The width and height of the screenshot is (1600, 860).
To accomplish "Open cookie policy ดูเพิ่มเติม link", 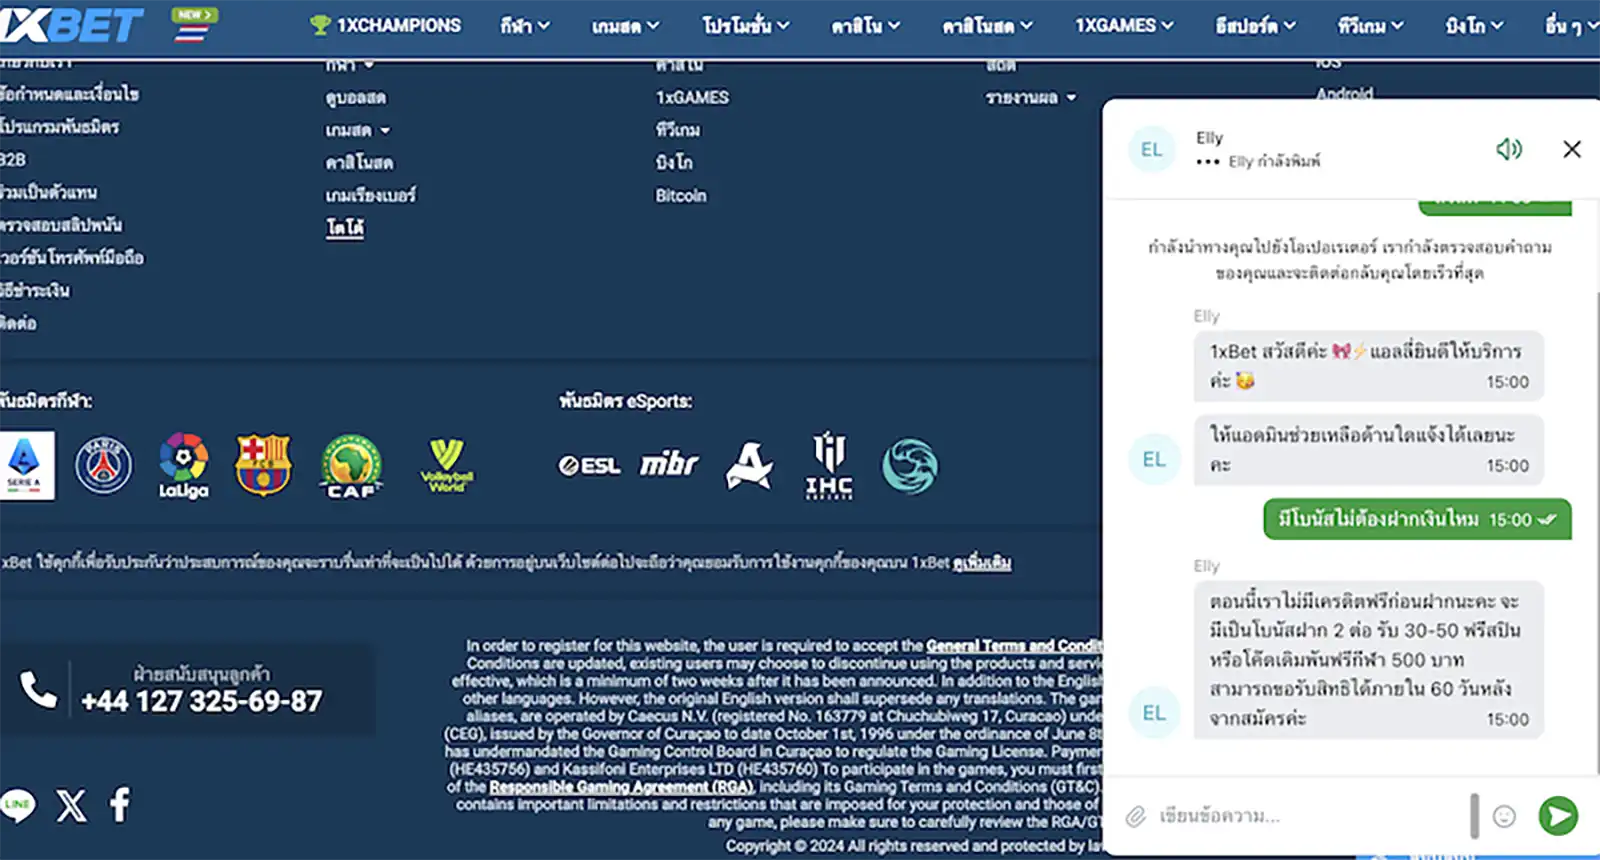I will click(981, 563).
